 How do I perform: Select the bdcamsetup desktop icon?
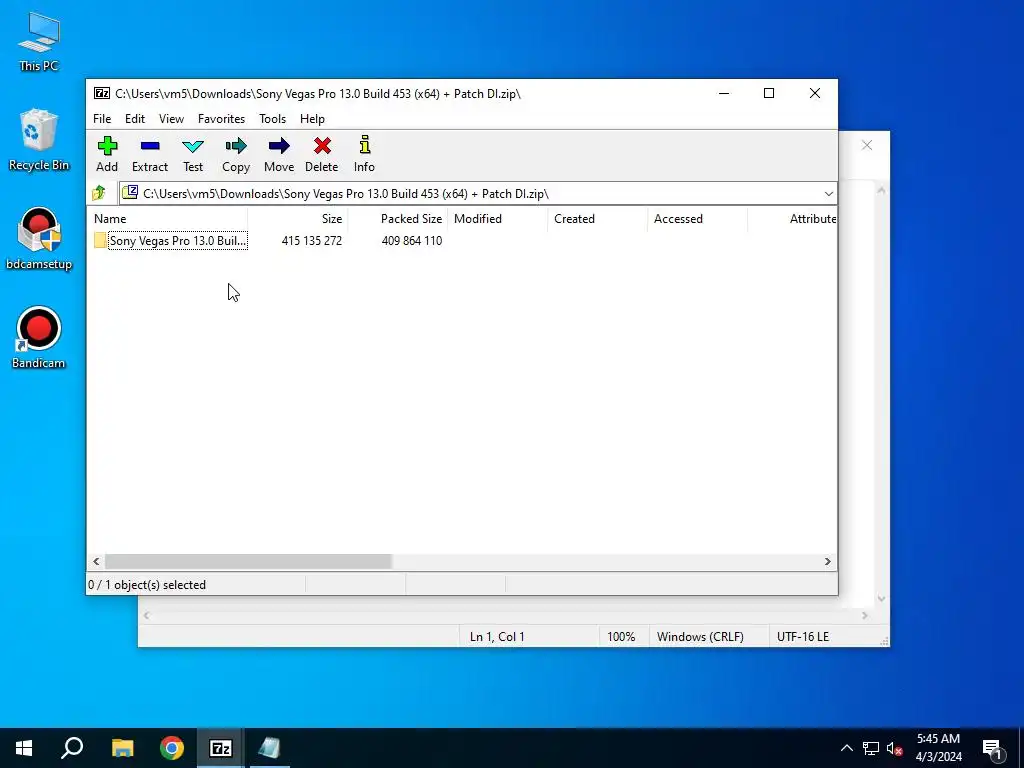[x=39, y=239]
